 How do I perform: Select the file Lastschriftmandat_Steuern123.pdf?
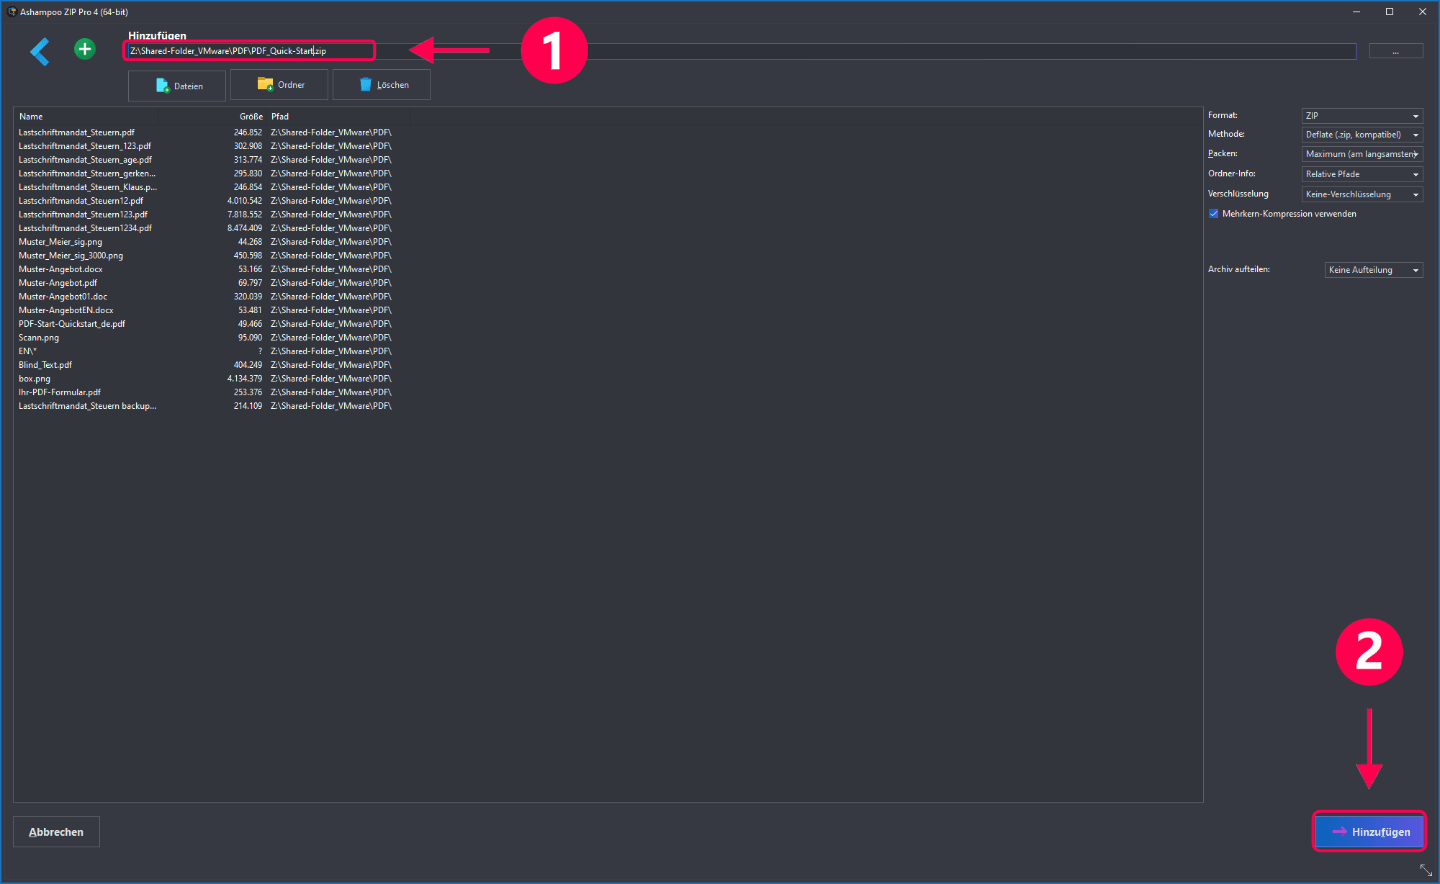coord(83,215)
